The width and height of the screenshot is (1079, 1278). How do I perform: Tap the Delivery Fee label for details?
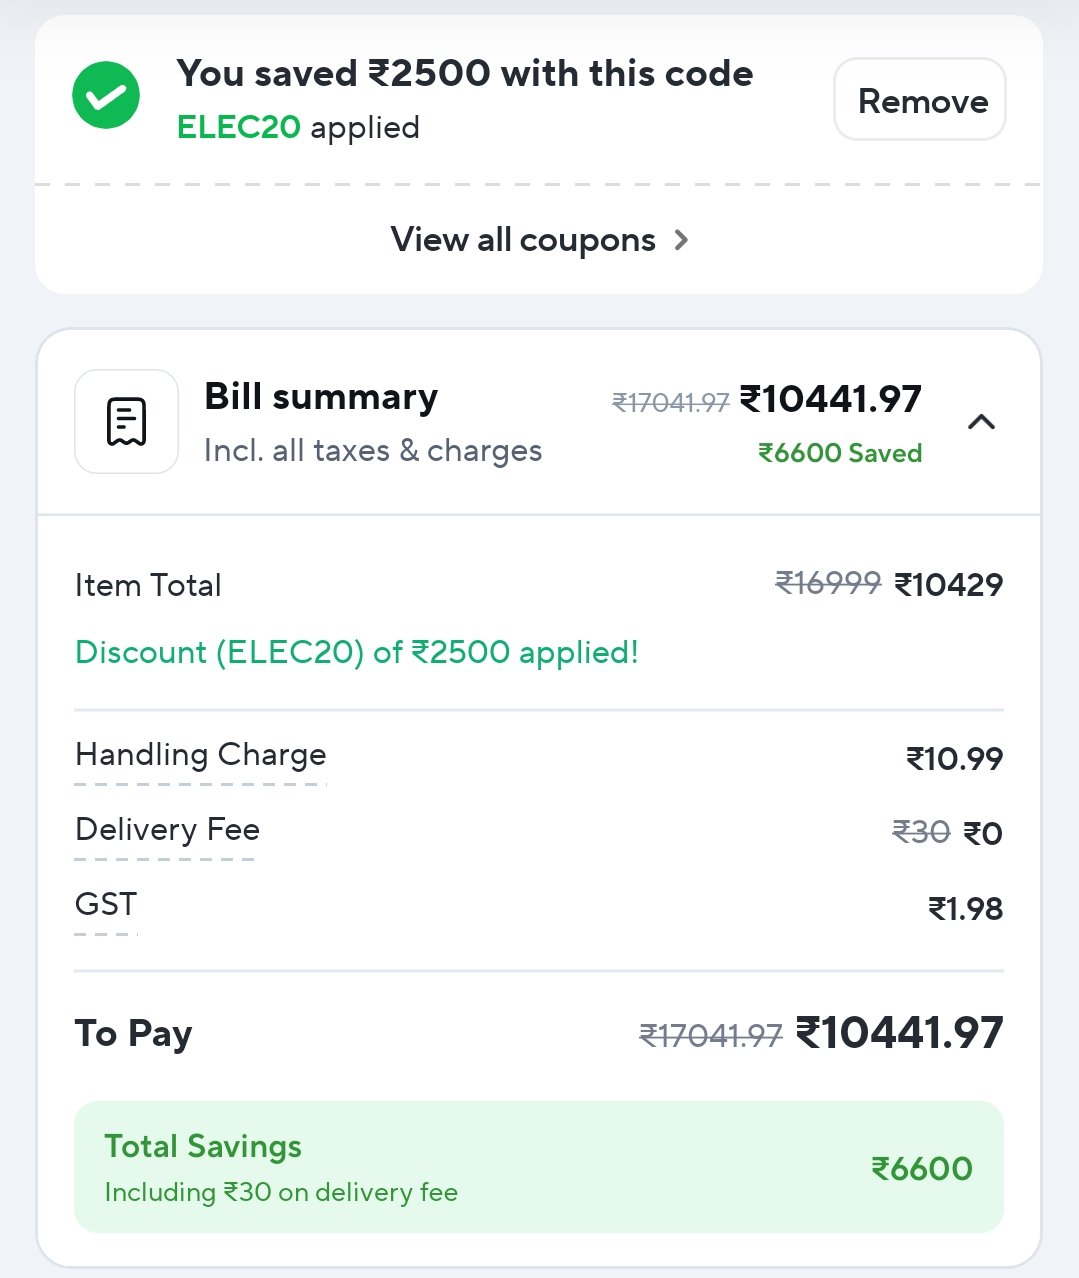point(167,830)
